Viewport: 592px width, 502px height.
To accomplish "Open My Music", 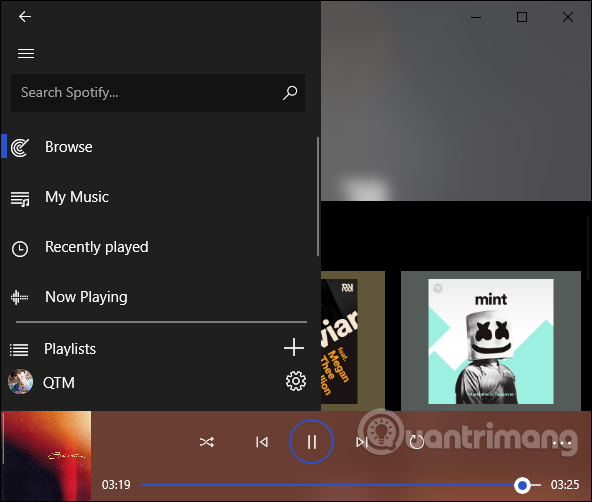I will [77, 197].
